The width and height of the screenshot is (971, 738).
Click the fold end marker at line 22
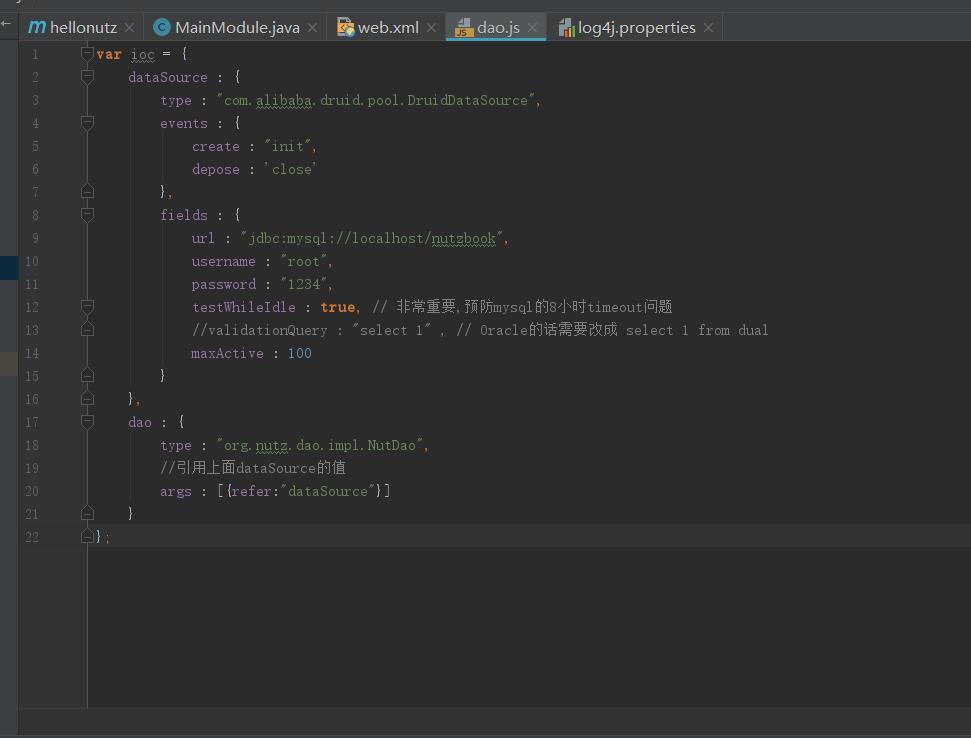[x=87, y=536]
